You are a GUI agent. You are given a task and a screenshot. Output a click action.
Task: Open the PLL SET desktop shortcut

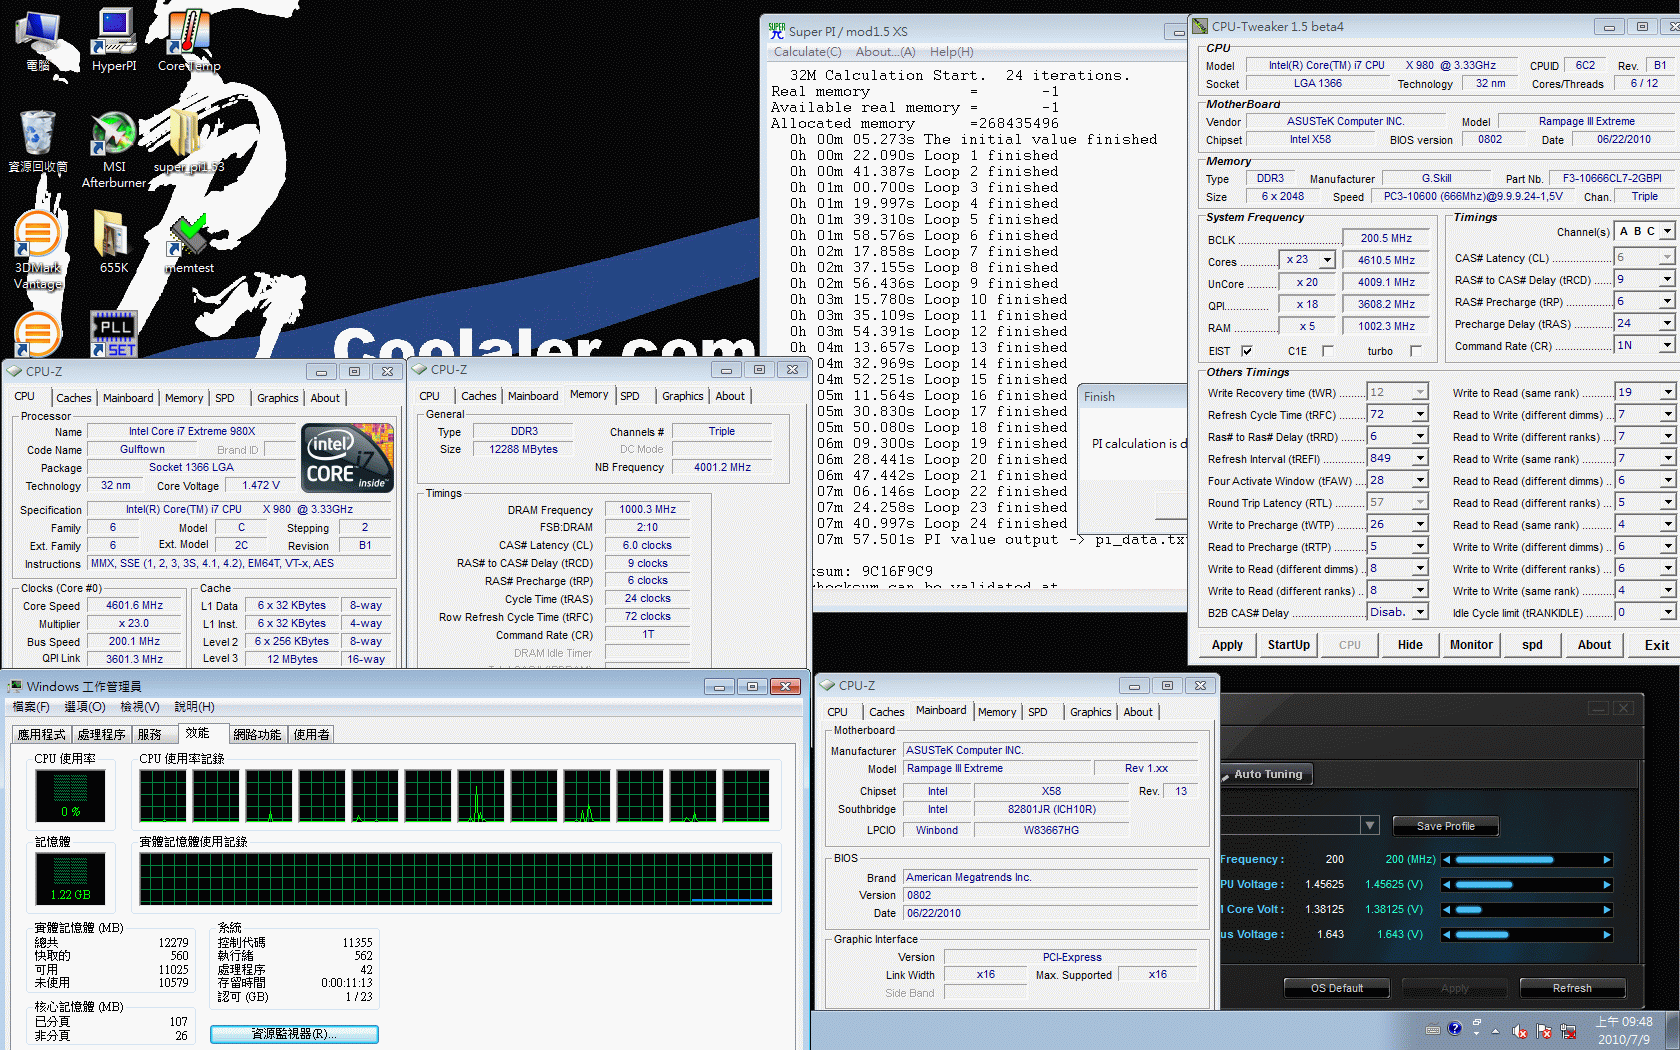click(114, 334)
